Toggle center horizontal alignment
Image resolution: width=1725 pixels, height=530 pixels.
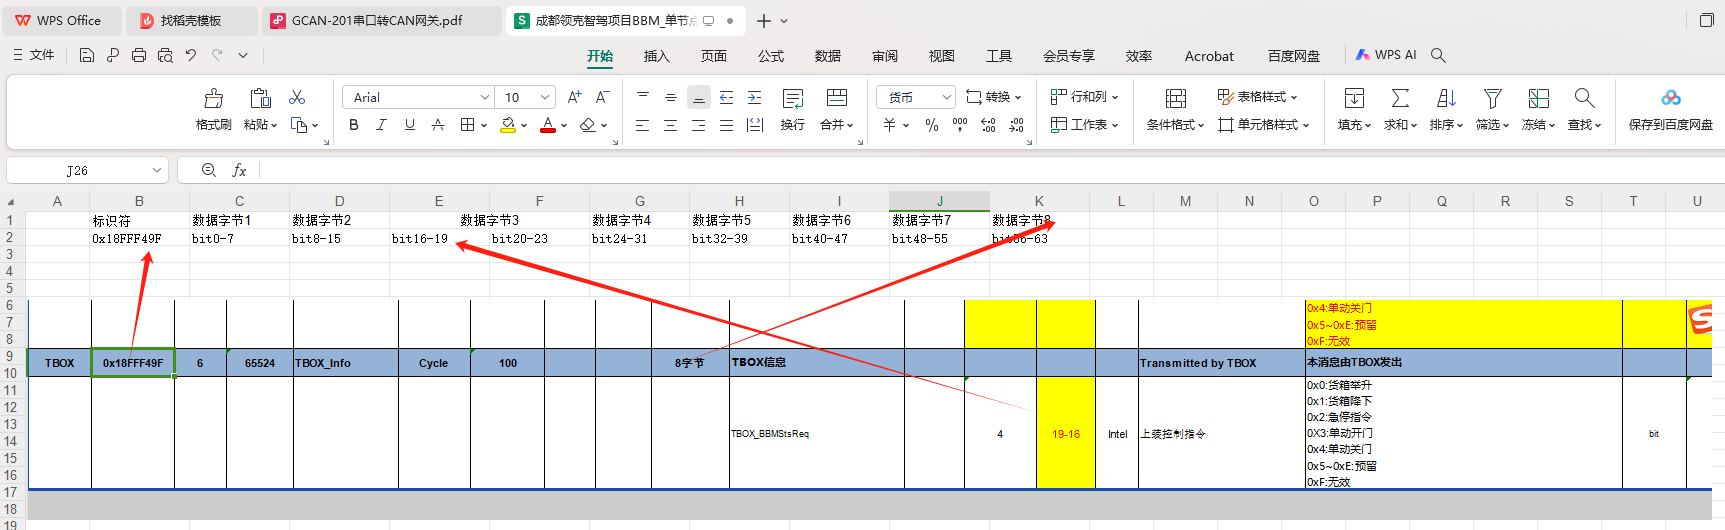[x=670, y=125]
